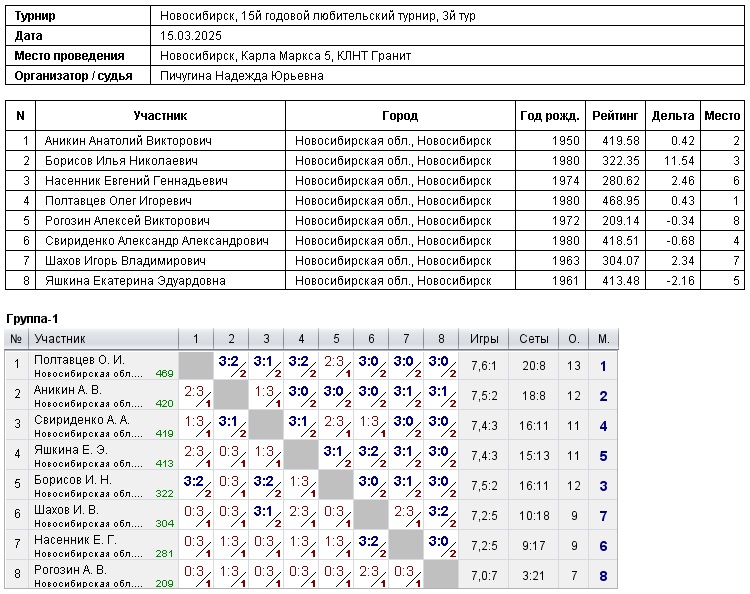
Task: Click organizer name Пичугина Надежда Юрьевна
Action: 242,75
